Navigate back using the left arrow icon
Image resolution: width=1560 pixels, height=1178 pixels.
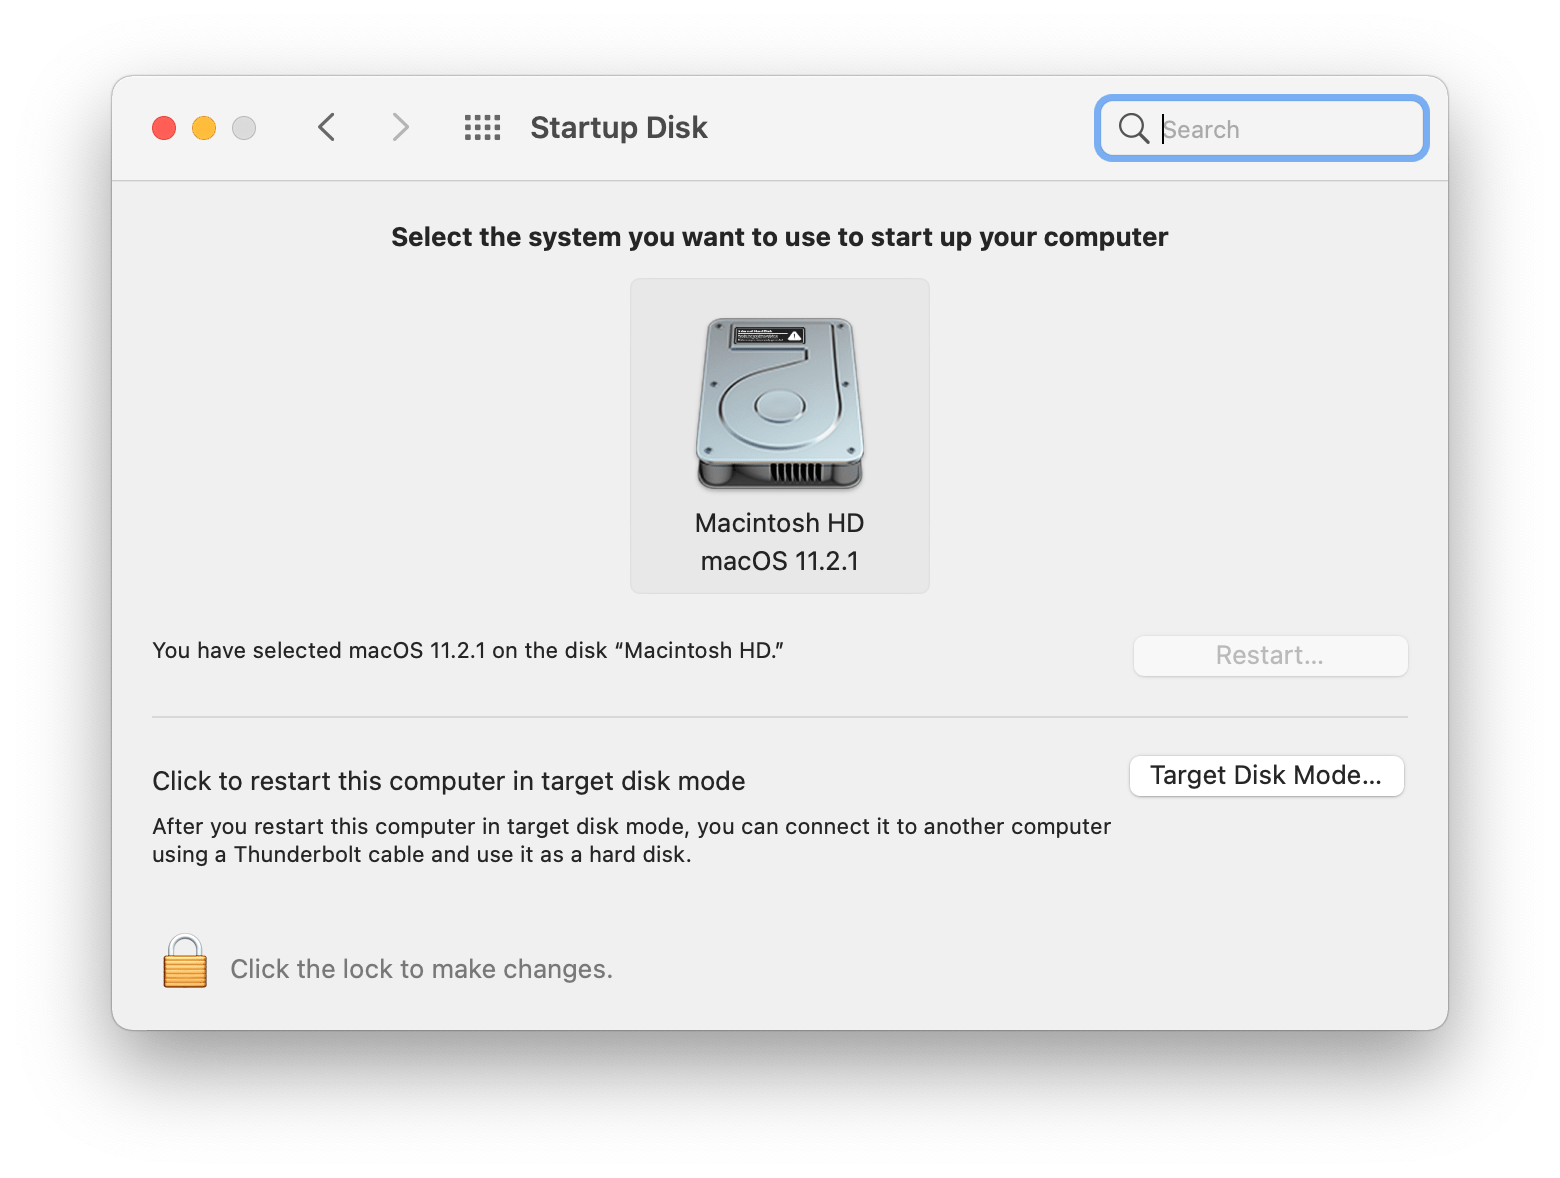pos(326,127)
